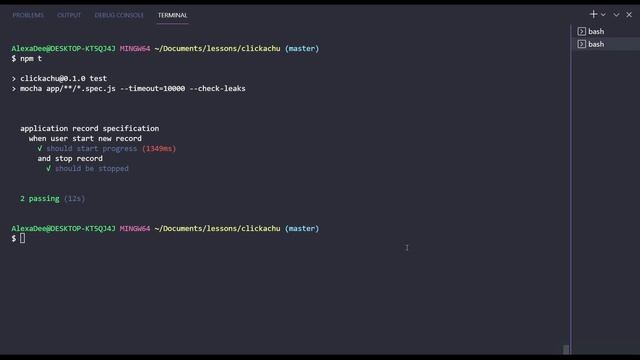This screenshot has width=640, height=360.
Task: Click 'and stop record' line
Action: click(x=70, y=158)
